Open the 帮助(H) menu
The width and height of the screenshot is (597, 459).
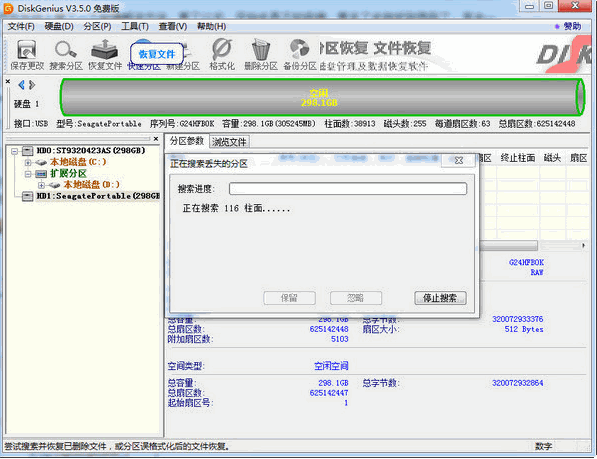point(211,26)
